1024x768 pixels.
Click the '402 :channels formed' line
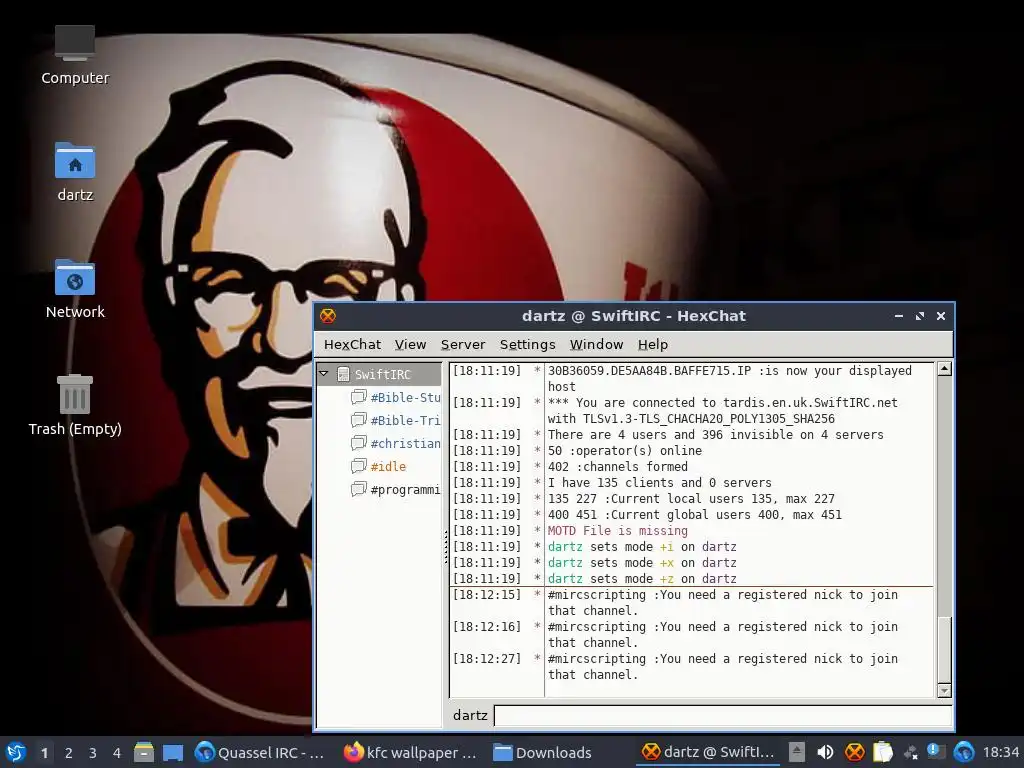617,467
